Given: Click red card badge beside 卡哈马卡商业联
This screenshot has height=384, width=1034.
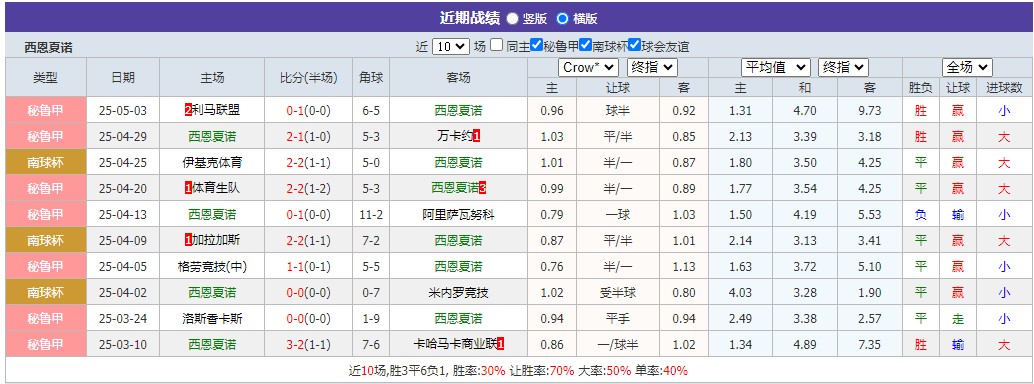Looking at the screenshot, I should coord(501,344).
